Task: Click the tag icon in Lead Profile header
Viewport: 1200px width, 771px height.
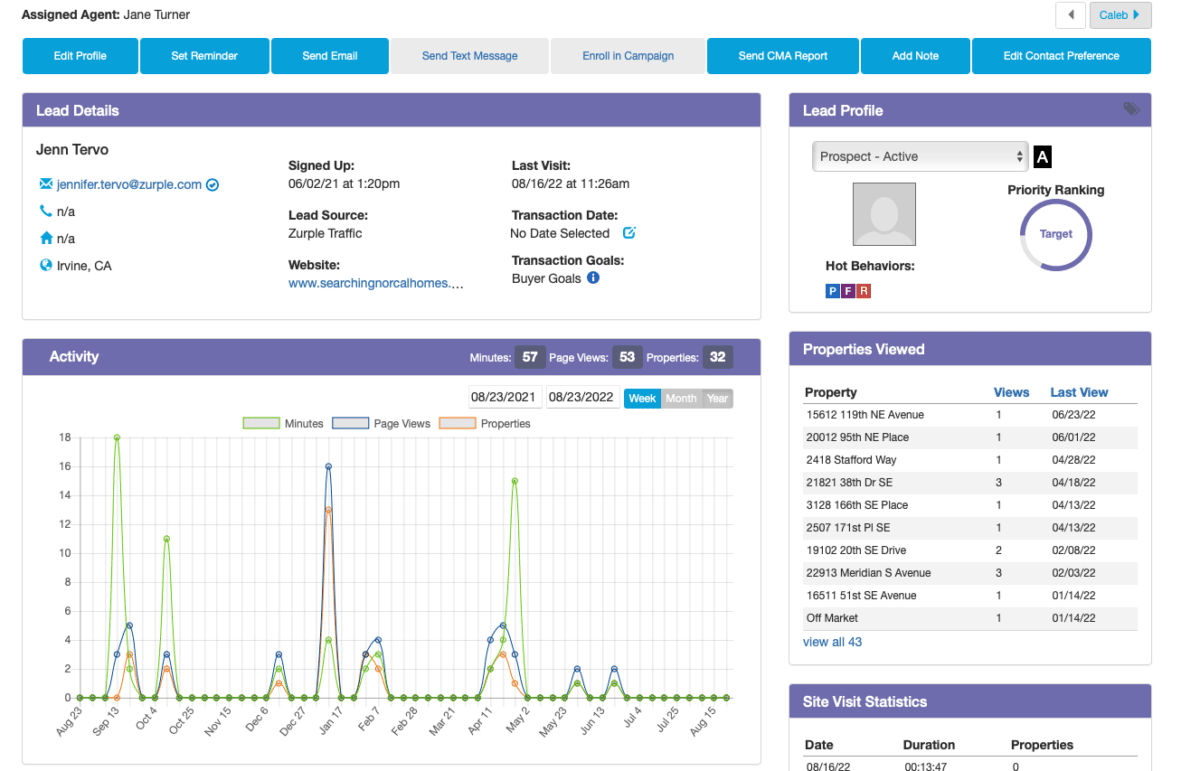Action: tap(1131, 109)
